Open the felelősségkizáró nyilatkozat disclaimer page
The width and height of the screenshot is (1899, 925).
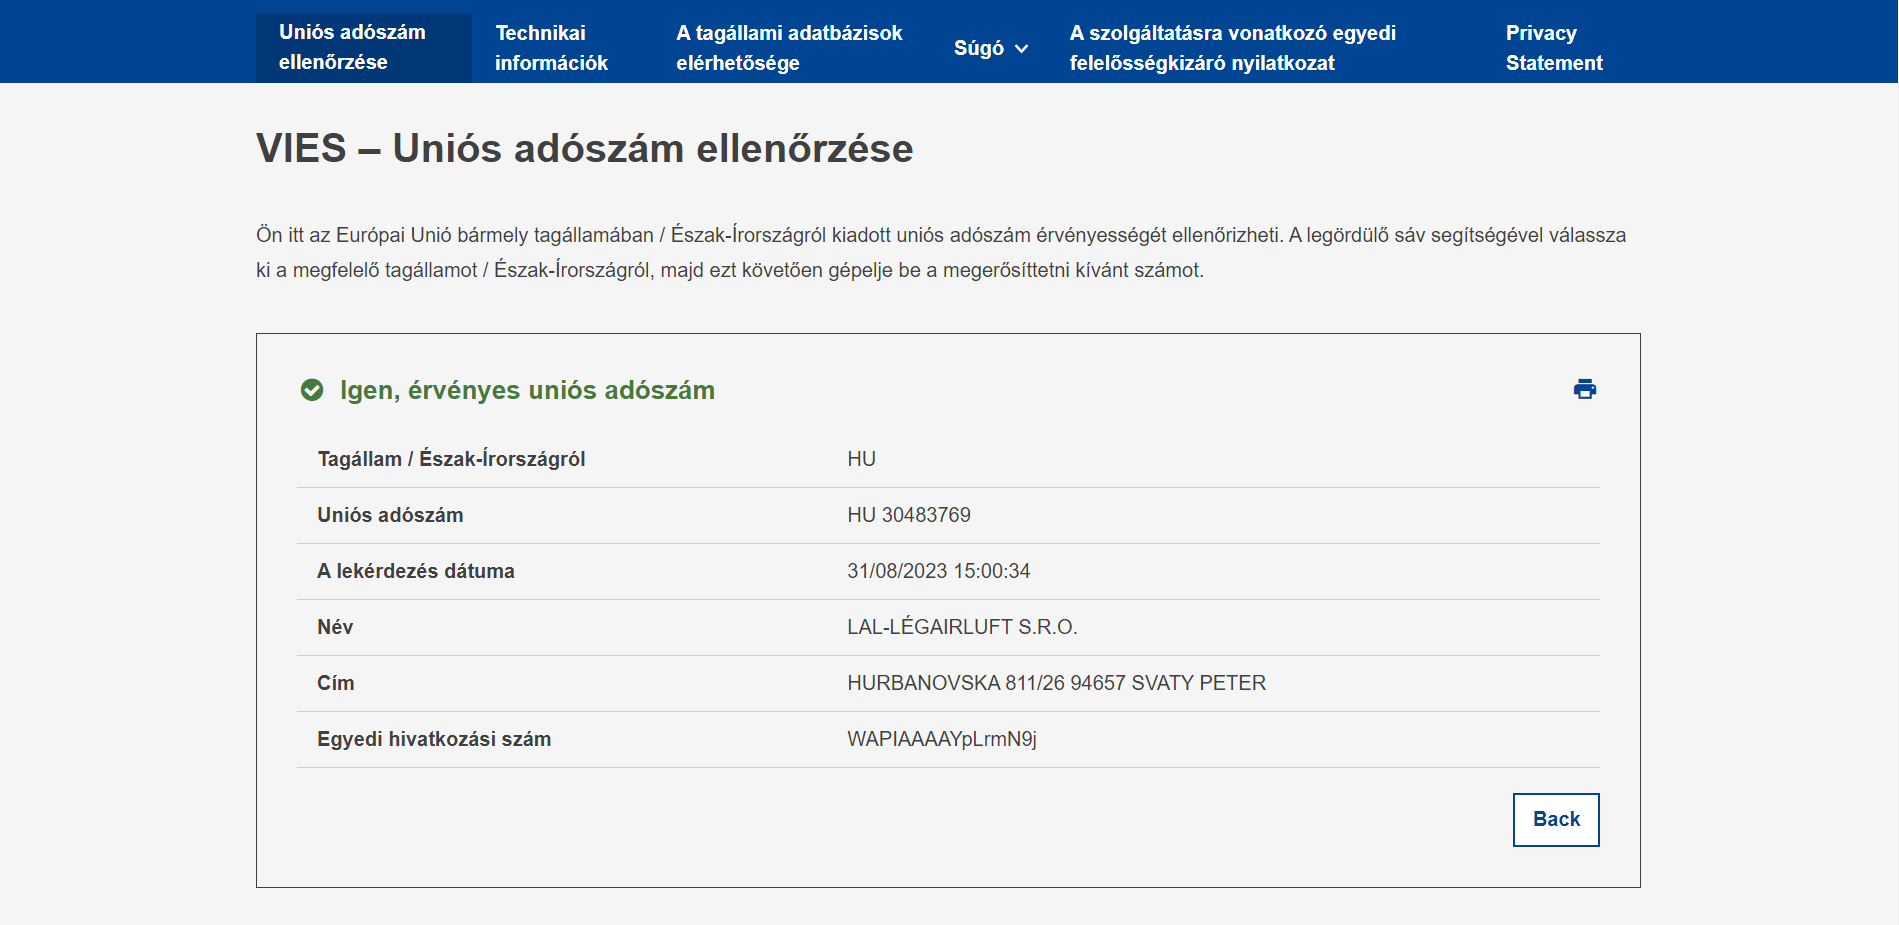point(1231,47)
